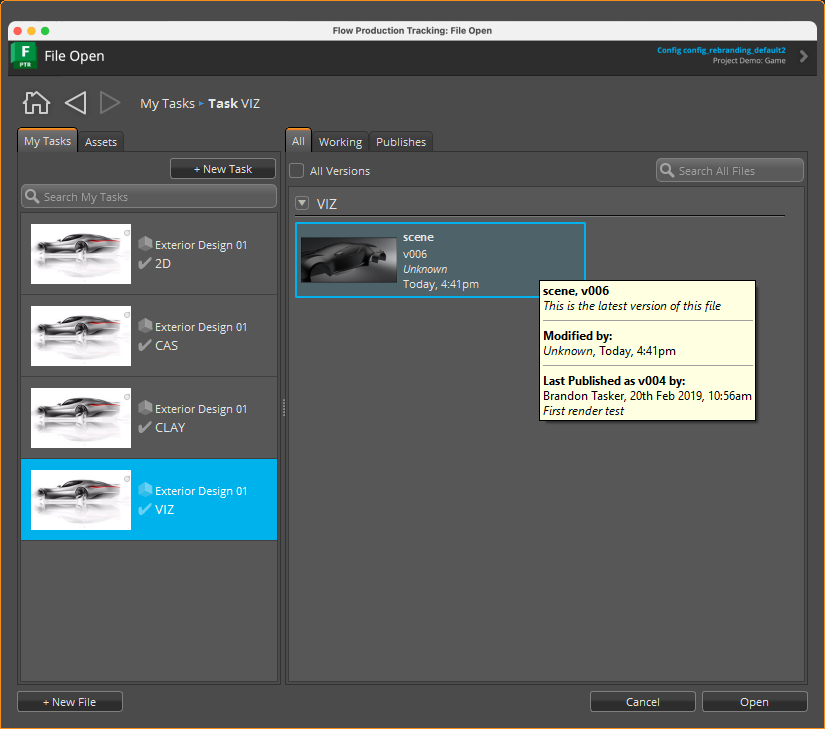Click the + New File button
Viewport: 825px width, 729px height.
pyautogui.click(x=70, y=702)
